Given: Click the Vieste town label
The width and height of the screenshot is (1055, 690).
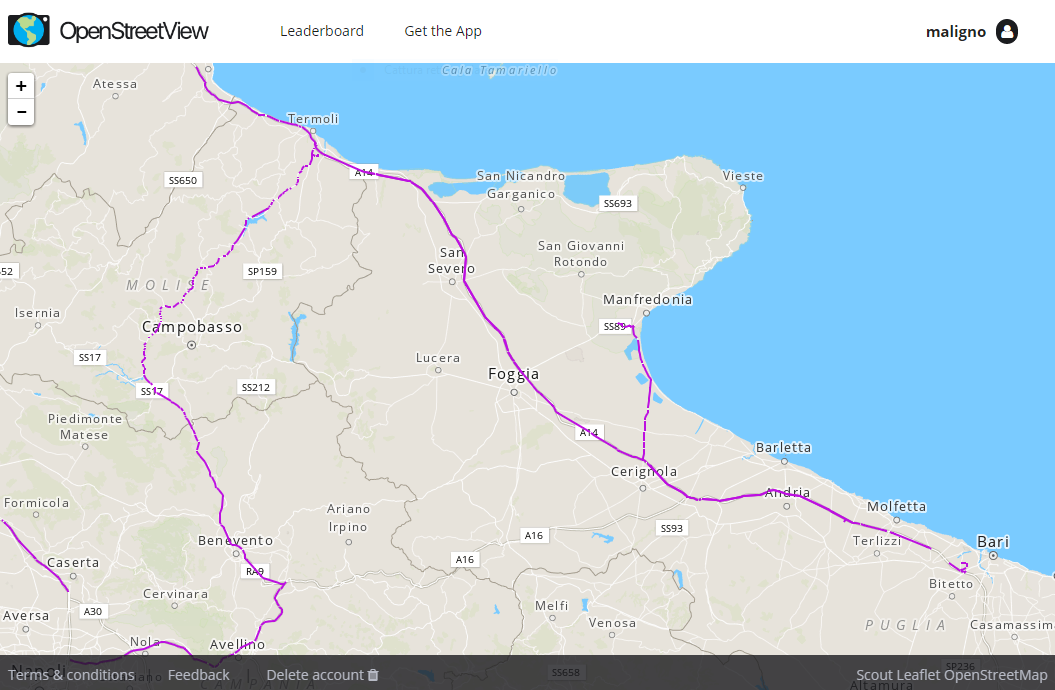Looking at the screenshot, I should point(743,176).
